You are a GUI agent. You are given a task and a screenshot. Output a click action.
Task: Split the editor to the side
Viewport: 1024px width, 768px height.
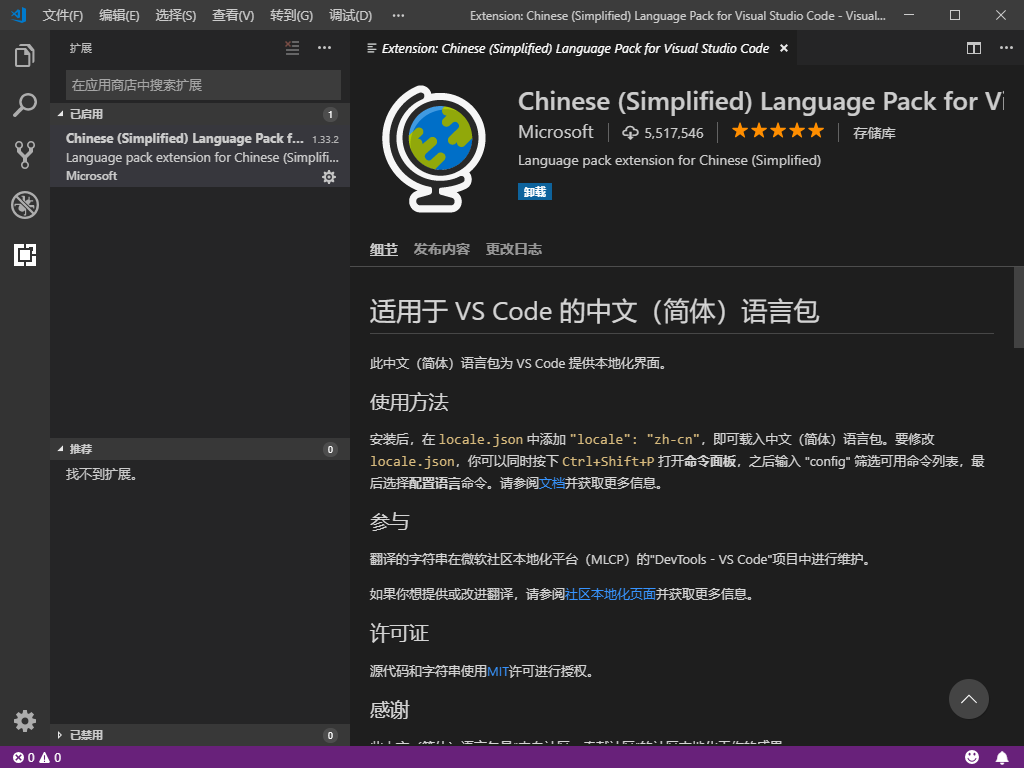click(974, 48)
